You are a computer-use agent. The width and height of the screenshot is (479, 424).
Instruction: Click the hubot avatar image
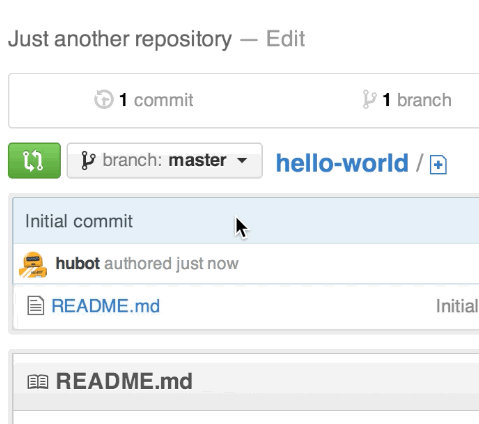point(33,265)
